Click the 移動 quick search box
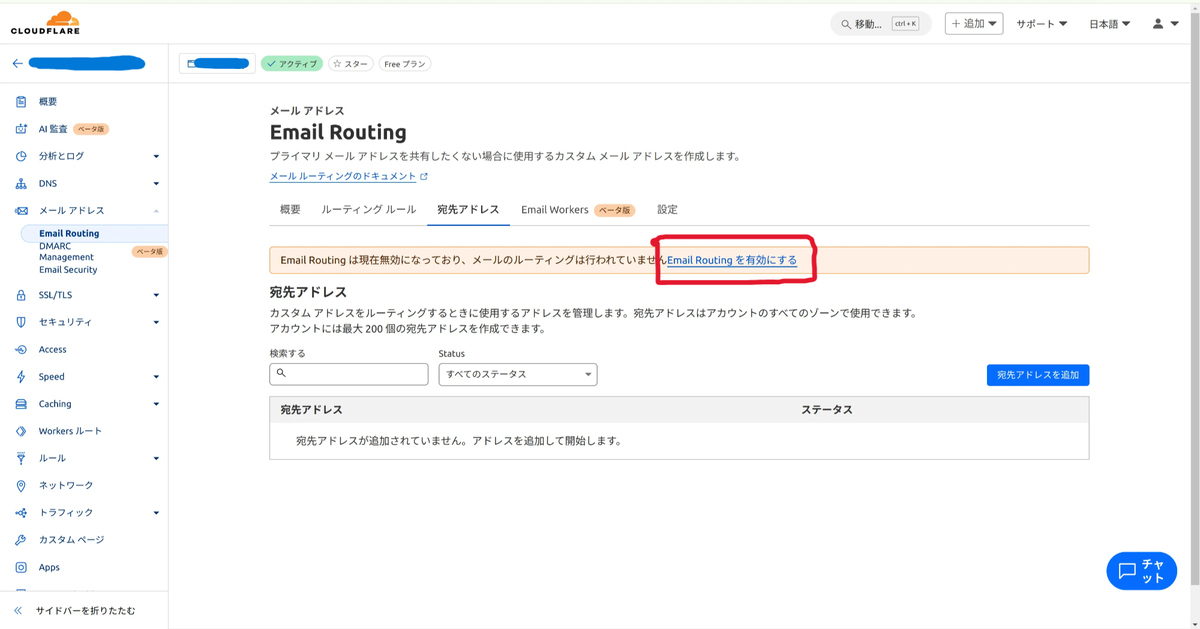Screen dimensions: 1200x629 (x=881, y=24)
